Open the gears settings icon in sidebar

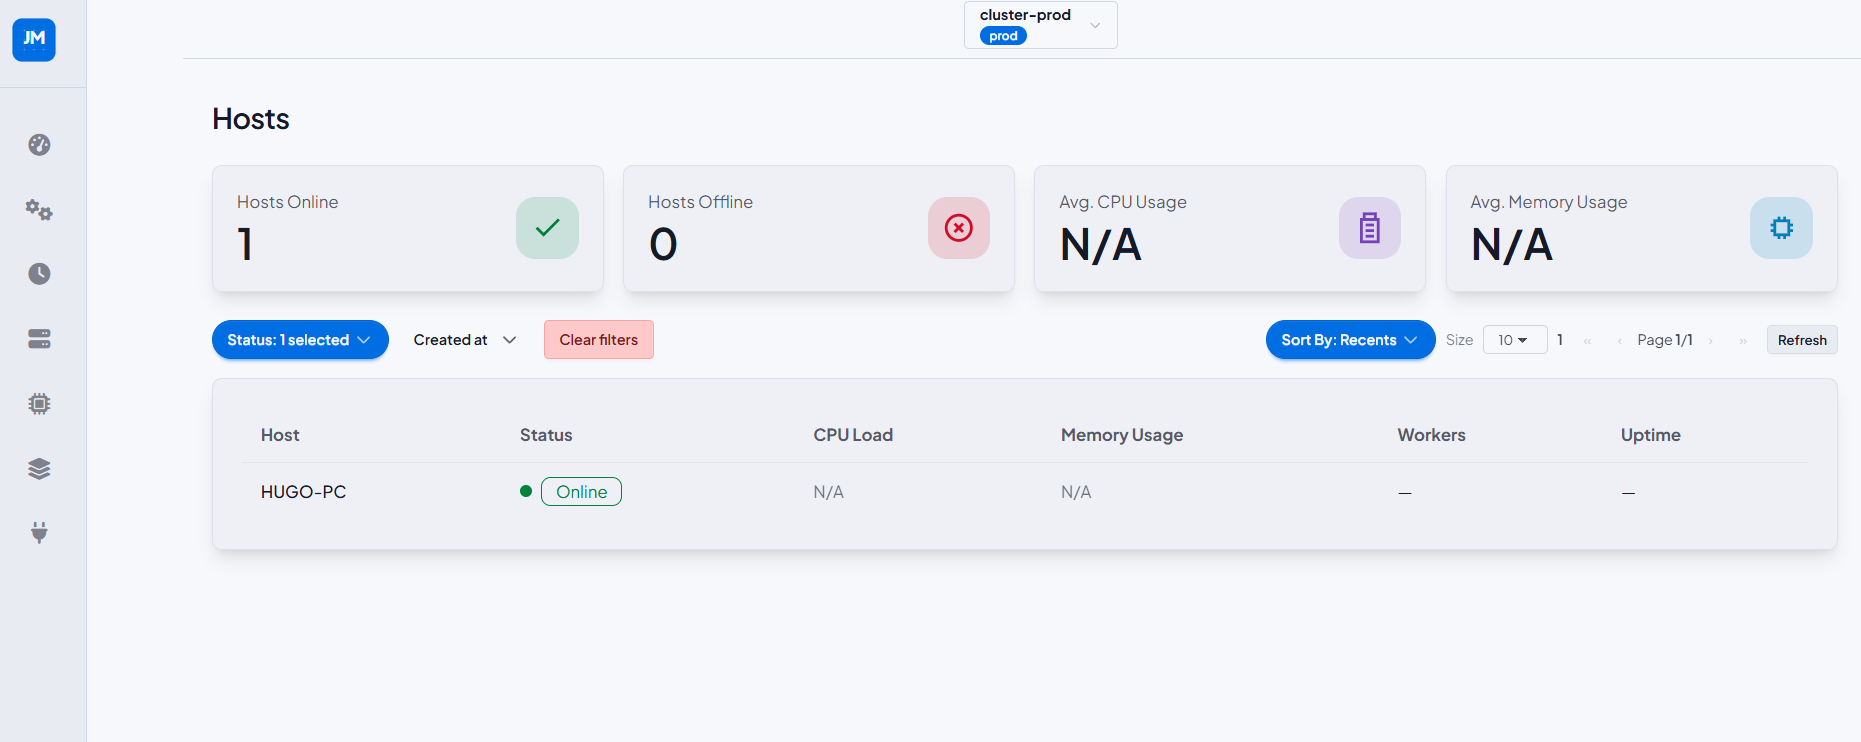[x=39, y=210]
